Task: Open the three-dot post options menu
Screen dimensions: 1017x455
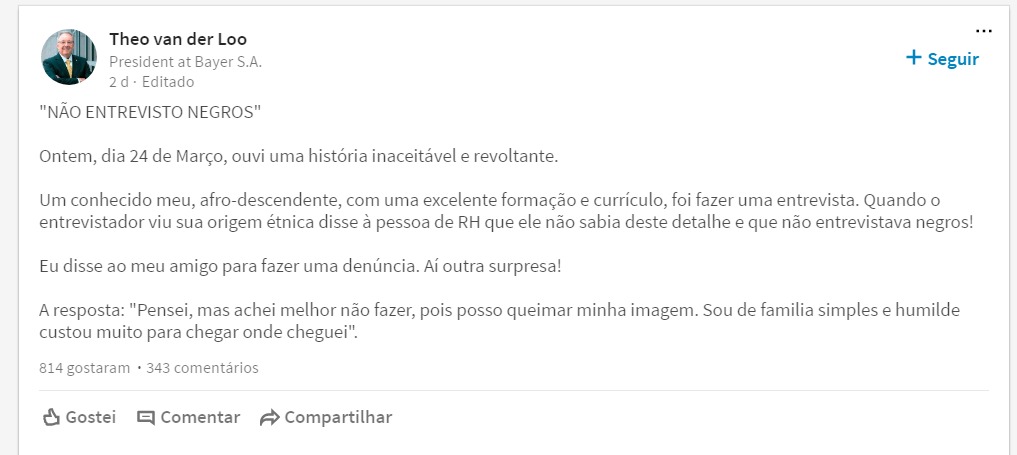Action: 983,31
